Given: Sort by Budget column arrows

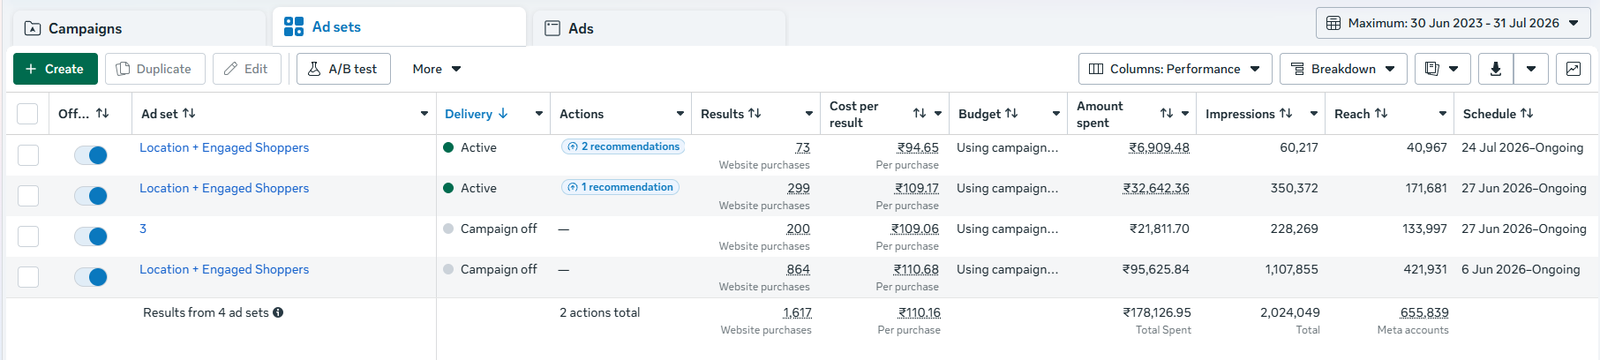Looking at the screenshot, I should [1011, 114].
